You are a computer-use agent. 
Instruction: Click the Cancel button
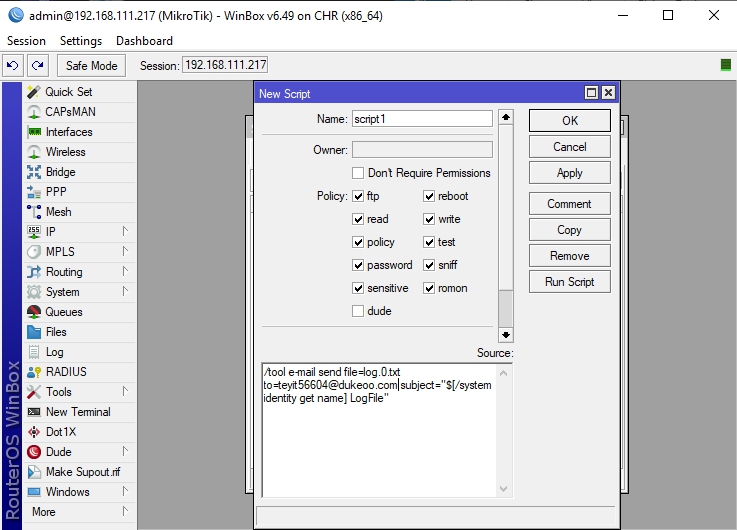click(x=570, y=147)
